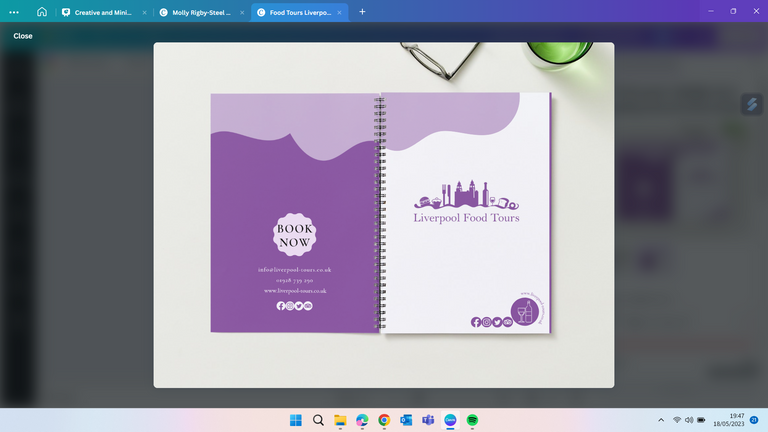Open a new tab with plus button
Screen dimensions: 768x432
[x=362, y=12]
